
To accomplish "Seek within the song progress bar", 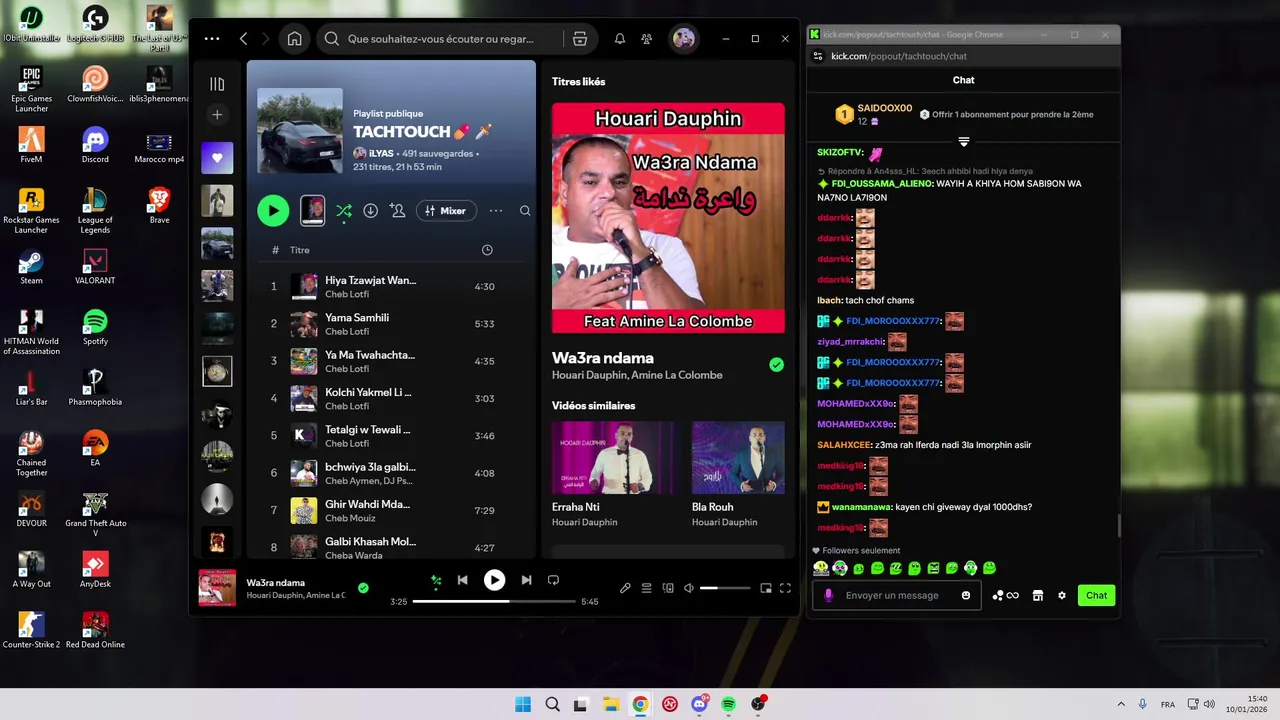I will click(x=494, y=602).
